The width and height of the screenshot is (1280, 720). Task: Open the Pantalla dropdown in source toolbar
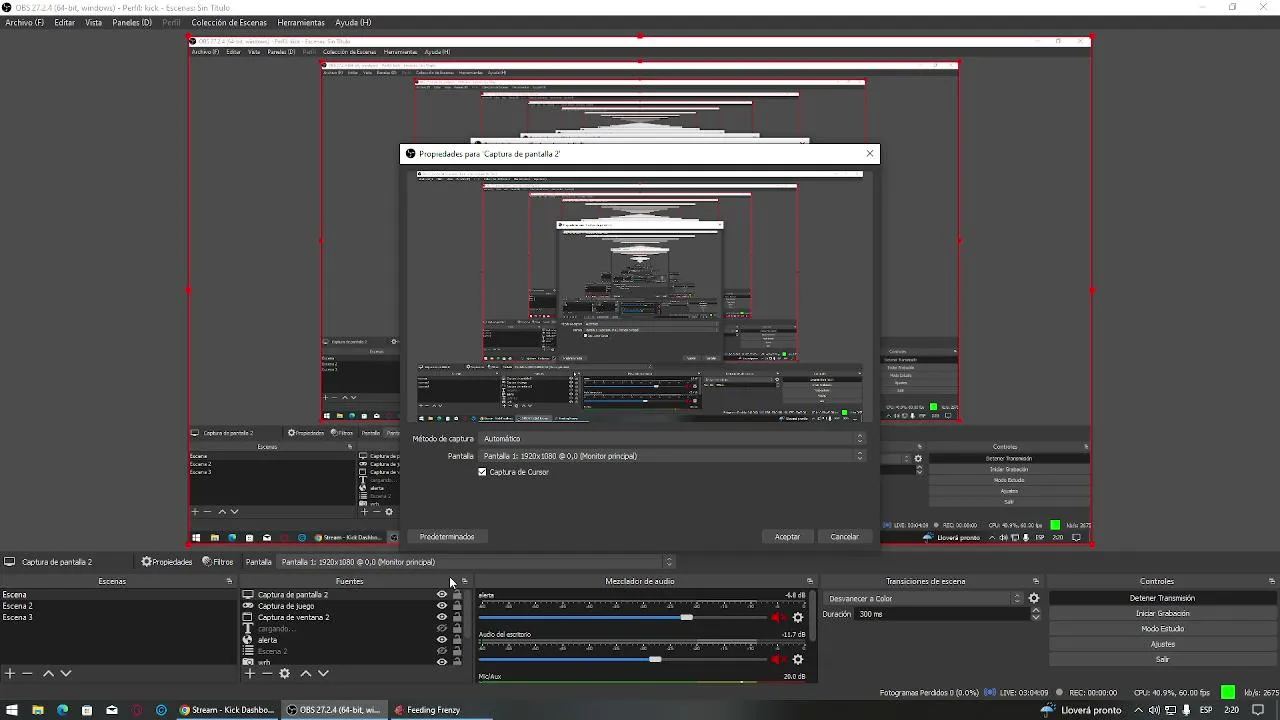476,562
